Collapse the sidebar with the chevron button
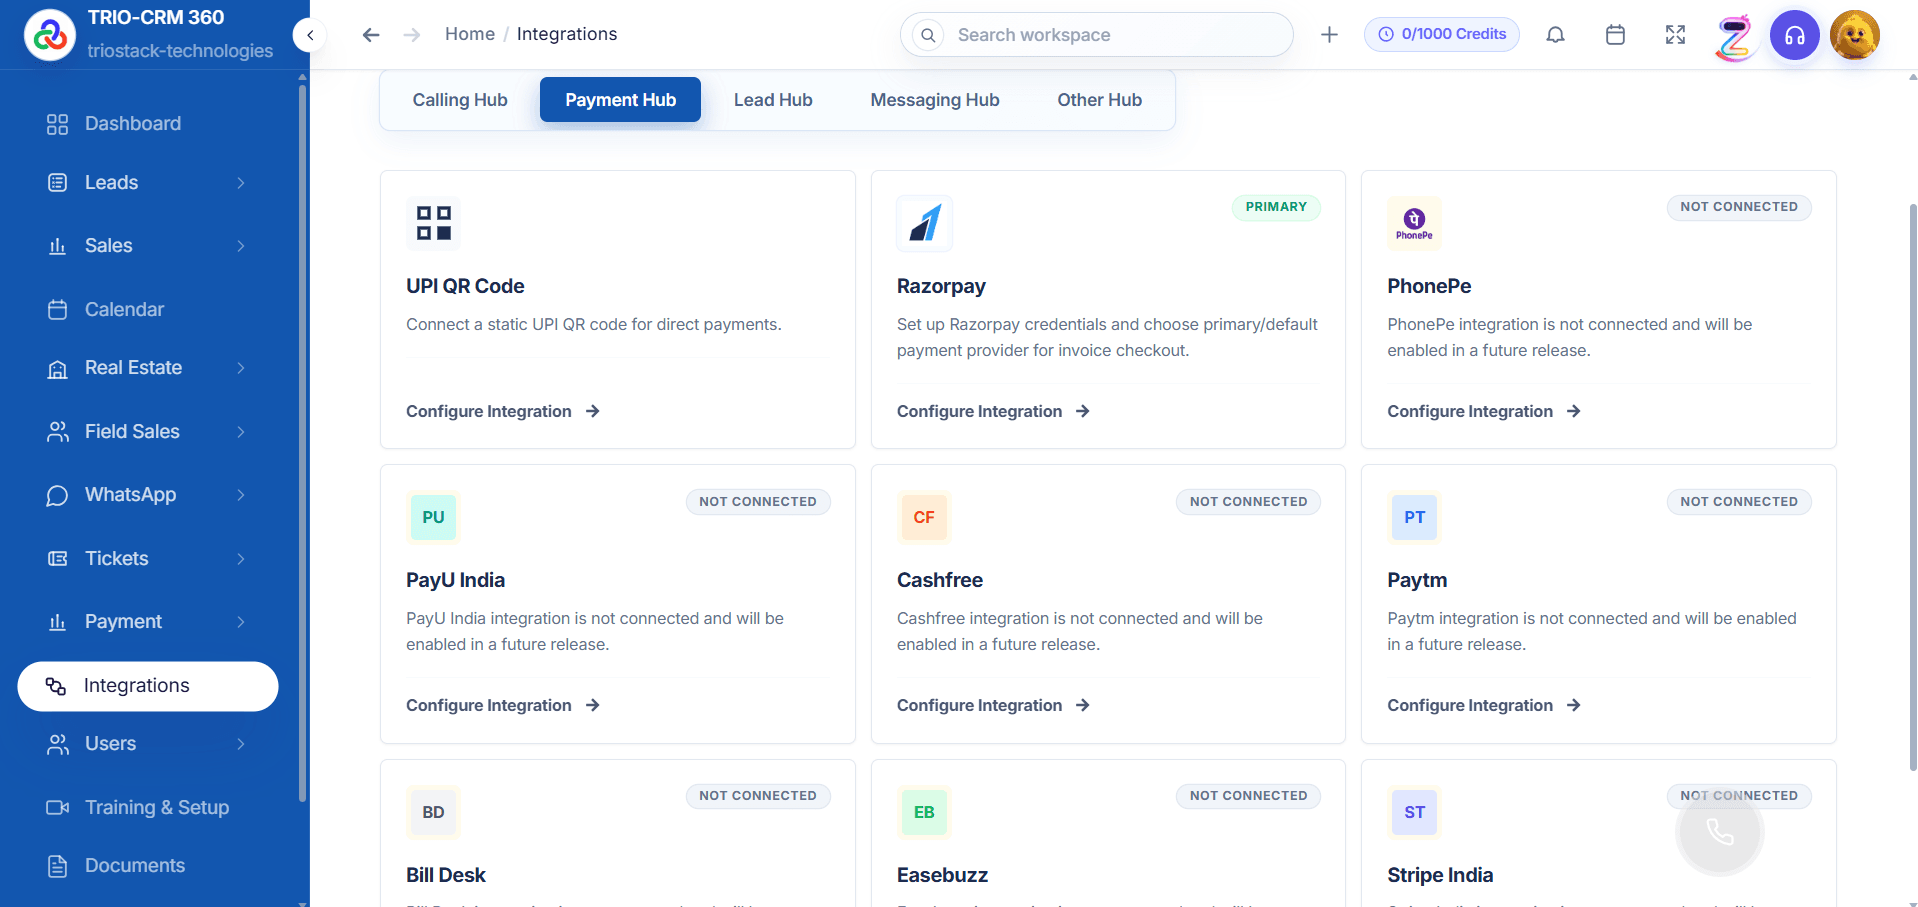This screenshot has height=907, width=1918. [x=310, y=35]
